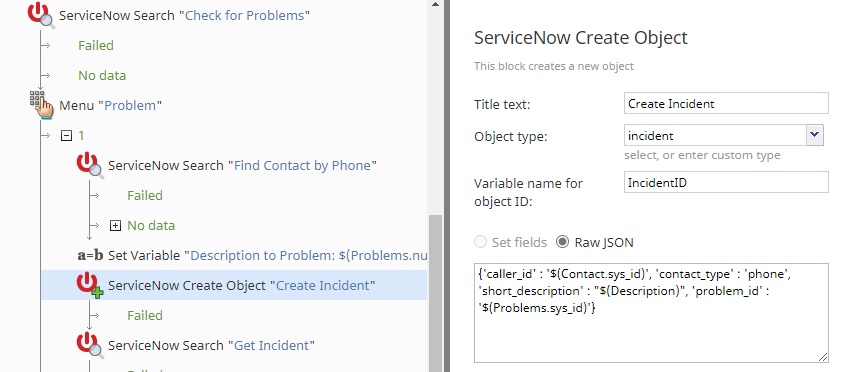Image resolution: width=842 pixels, height=372 pixels.
Task: Select No data label under Find Contact by Phone
Action: pyautogui.click(x=151, y=225)
